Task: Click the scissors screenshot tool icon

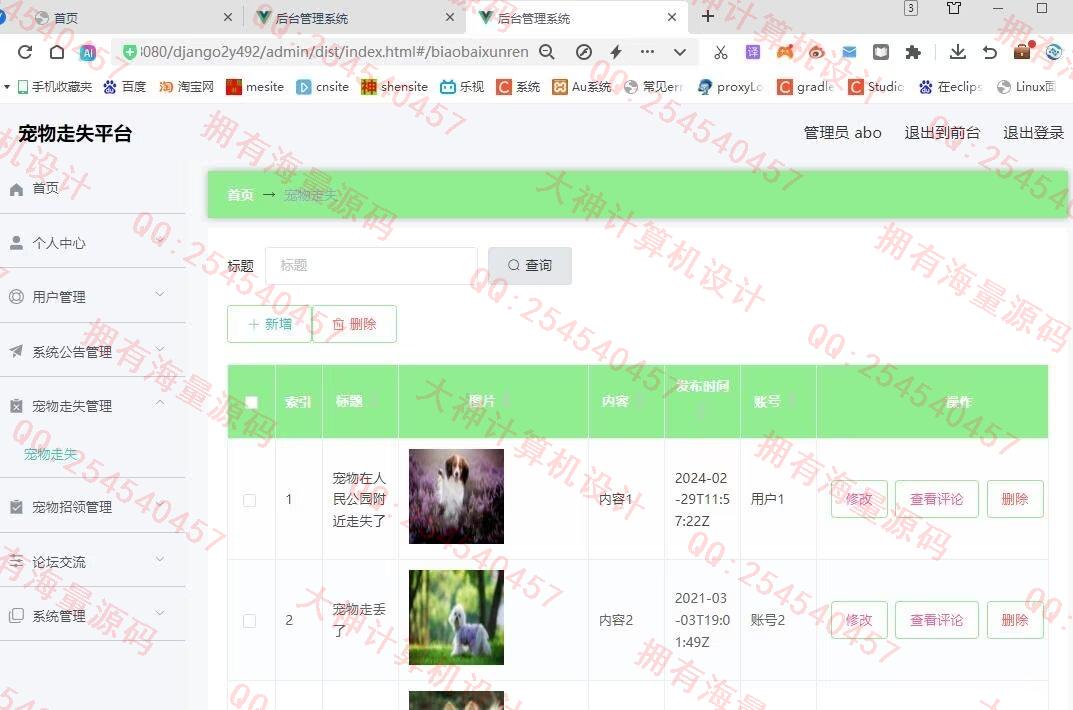Action: click(x=721, y=53)
